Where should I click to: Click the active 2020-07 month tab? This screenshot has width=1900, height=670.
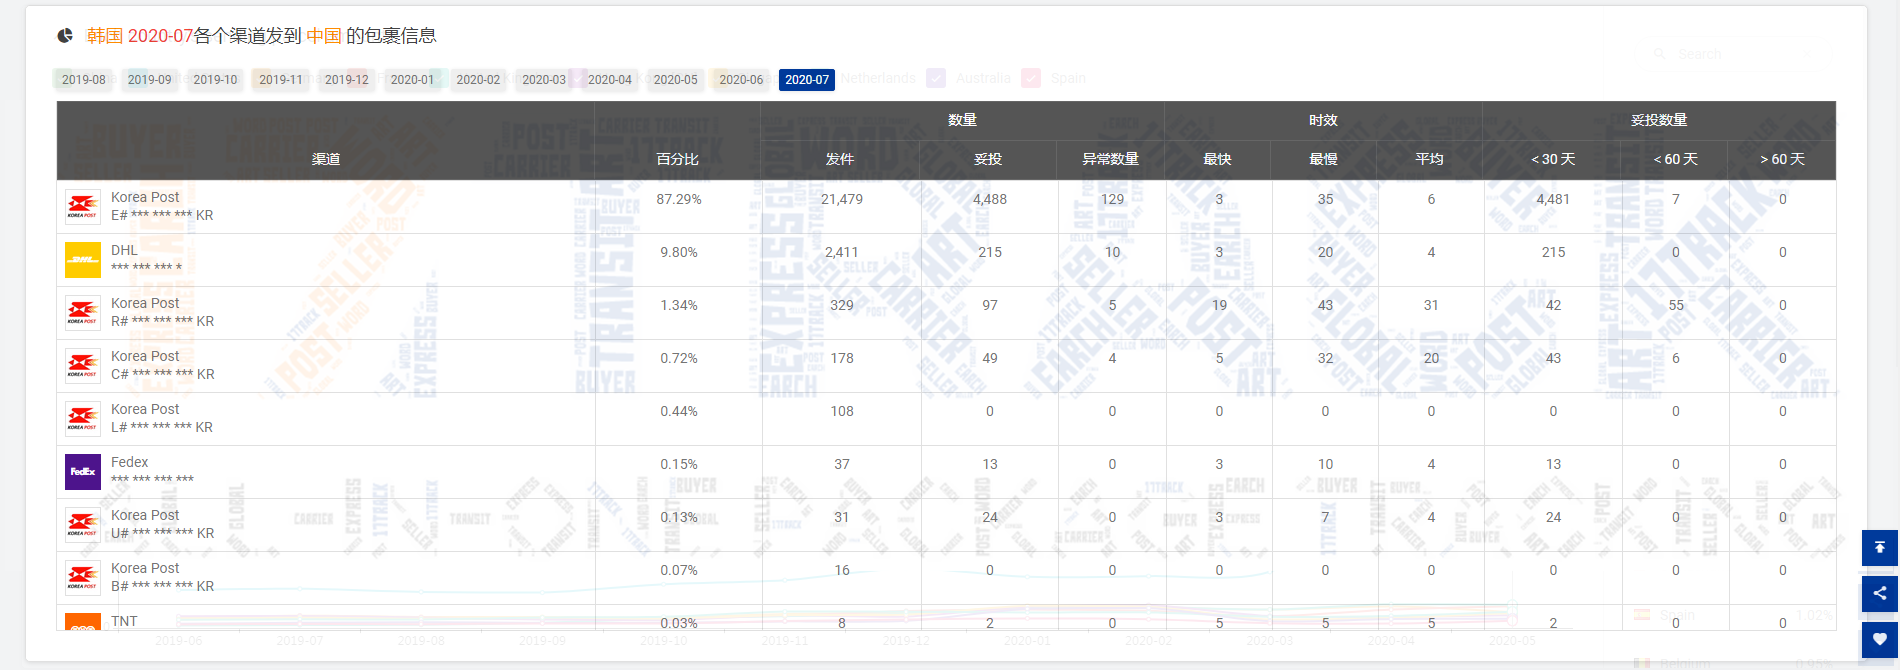click(x=807, y=80)
